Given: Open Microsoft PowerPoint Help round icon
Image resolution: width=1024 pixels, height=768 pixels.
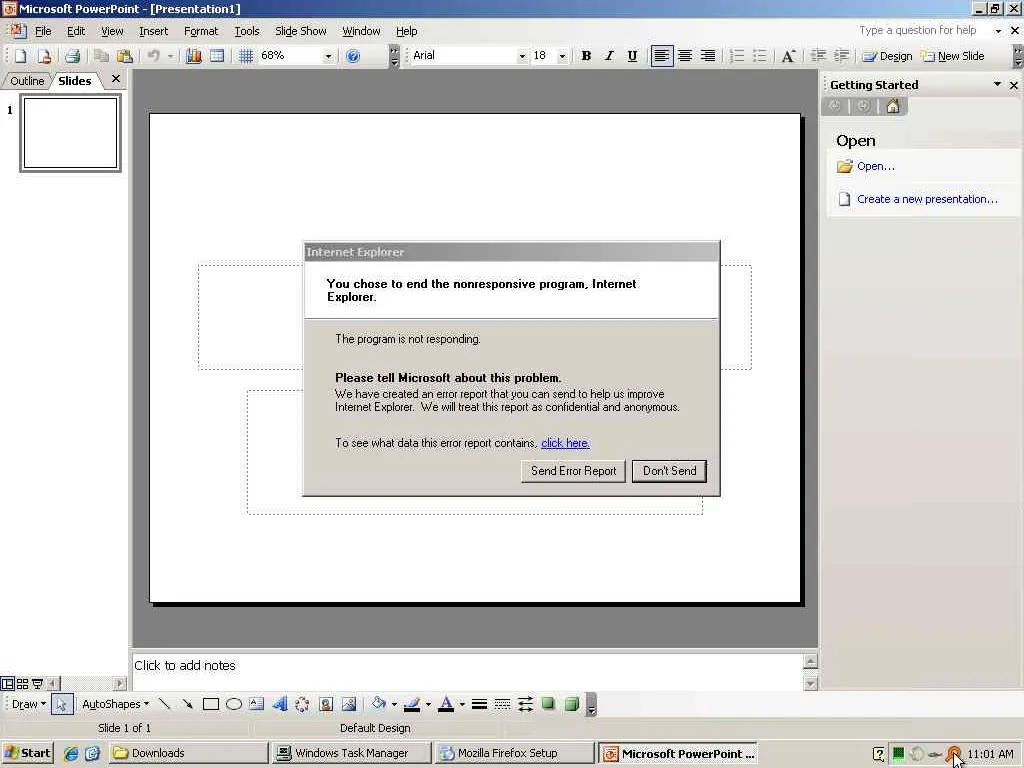Looking at the screenshot, I should coord(353,56).
